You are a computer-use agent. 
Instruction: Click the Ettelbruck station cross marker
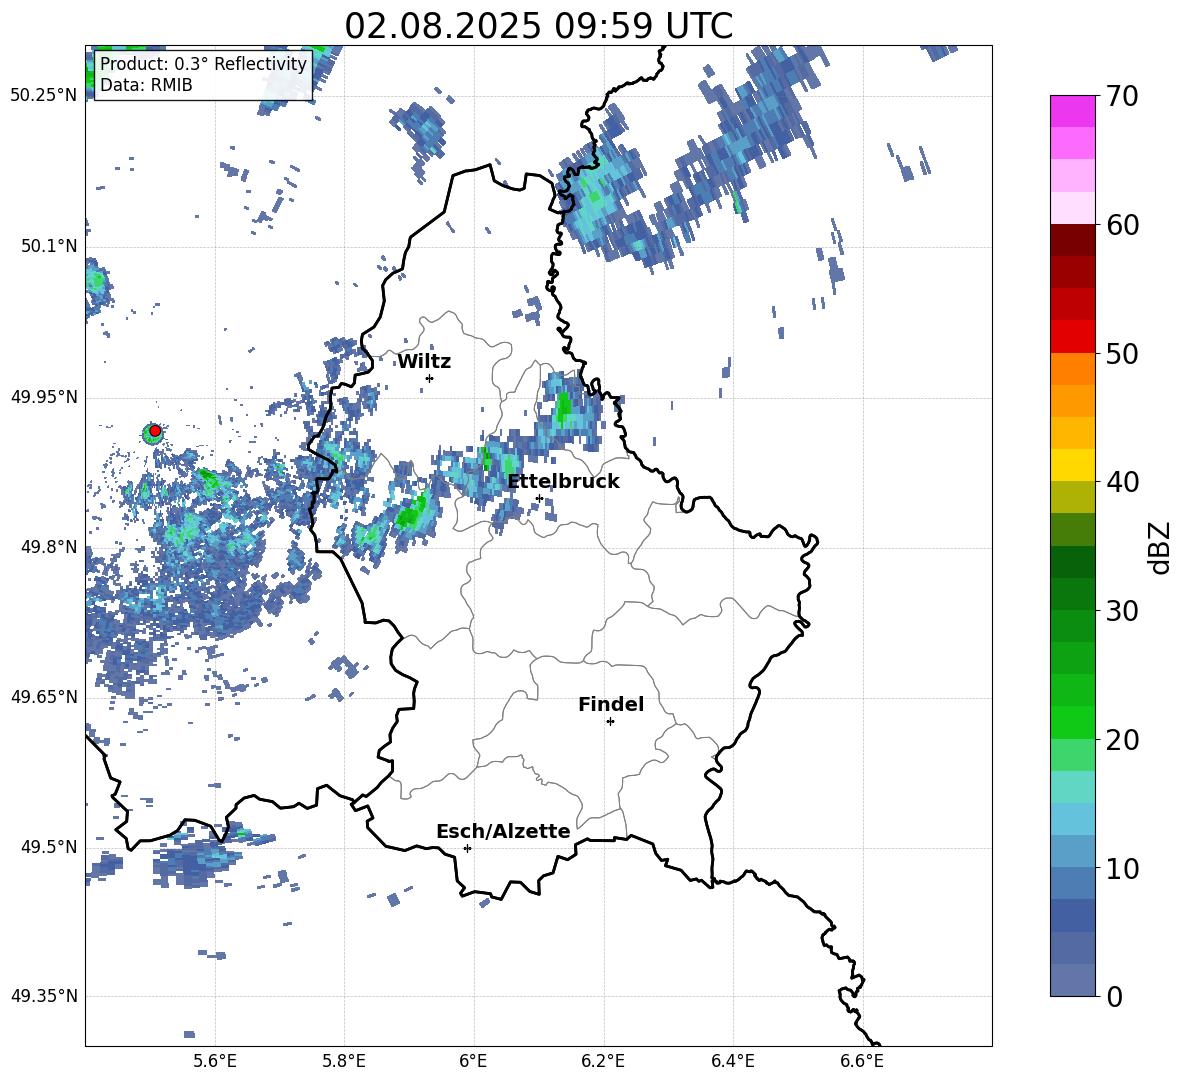[539, 498]
